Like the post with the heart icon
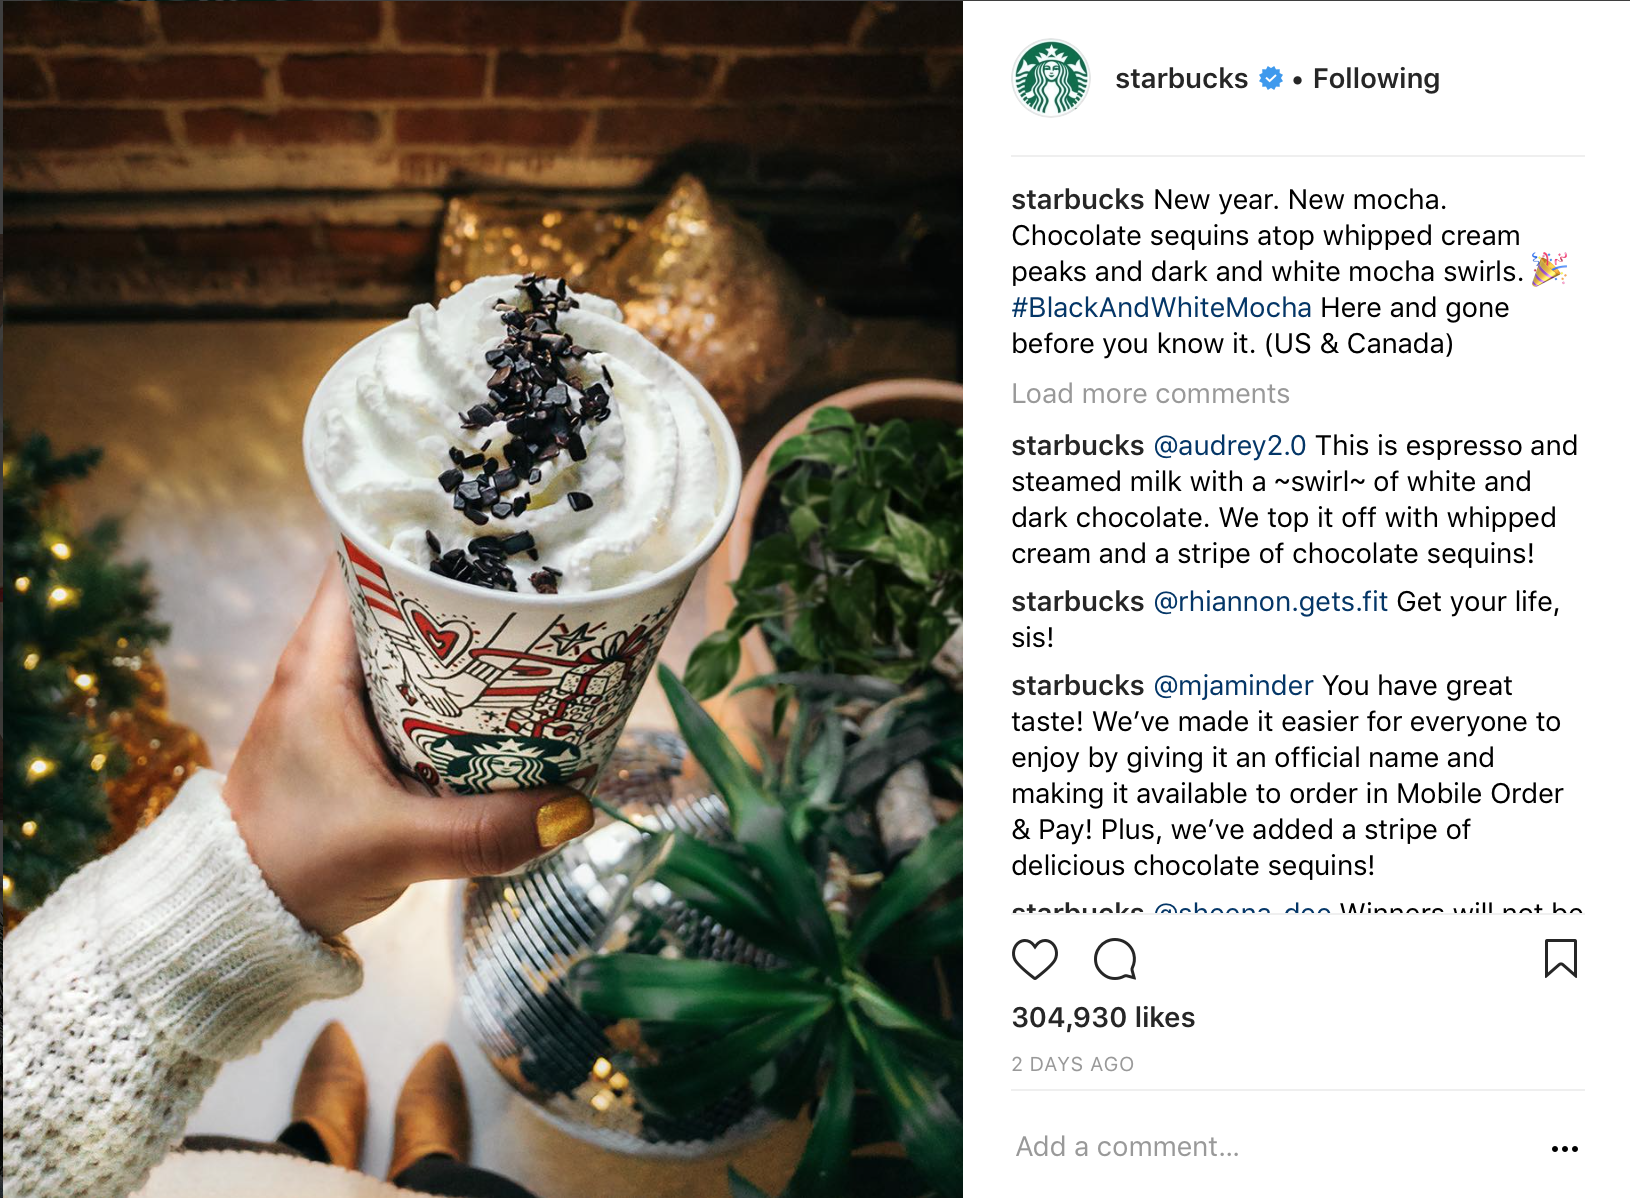The width and height of the screenshot is (1630, 1198). (1034, 959)
